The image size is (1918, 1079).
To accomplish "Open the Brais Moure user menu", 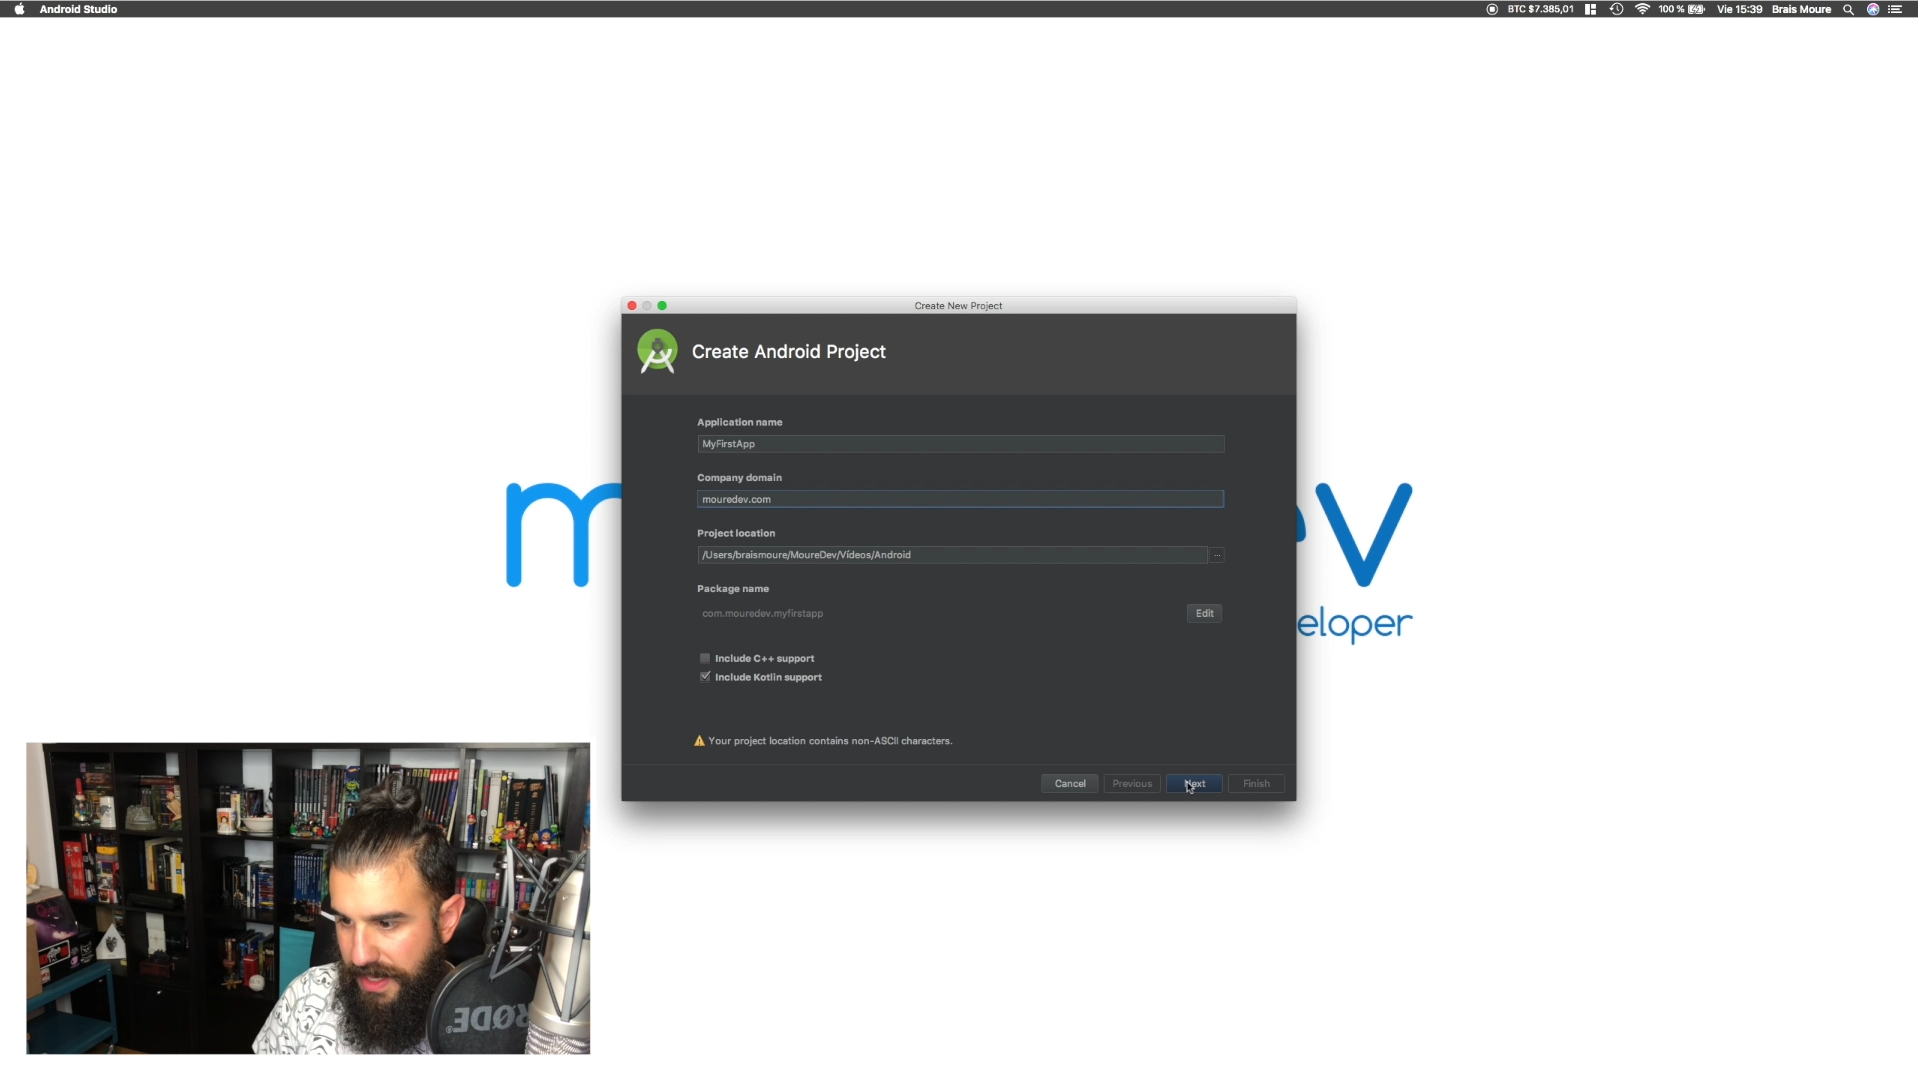I will pos(1801,9).
